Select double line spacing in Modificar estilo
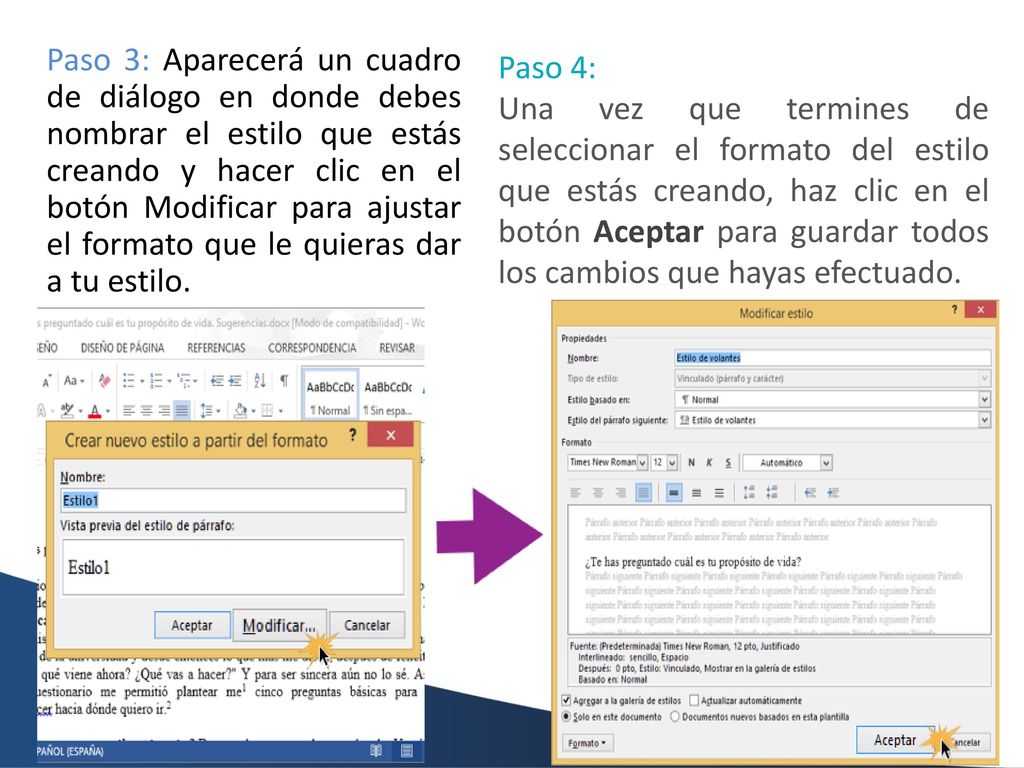The height and width of the screenshot is (768, 1024). click(x=719, y=492)
